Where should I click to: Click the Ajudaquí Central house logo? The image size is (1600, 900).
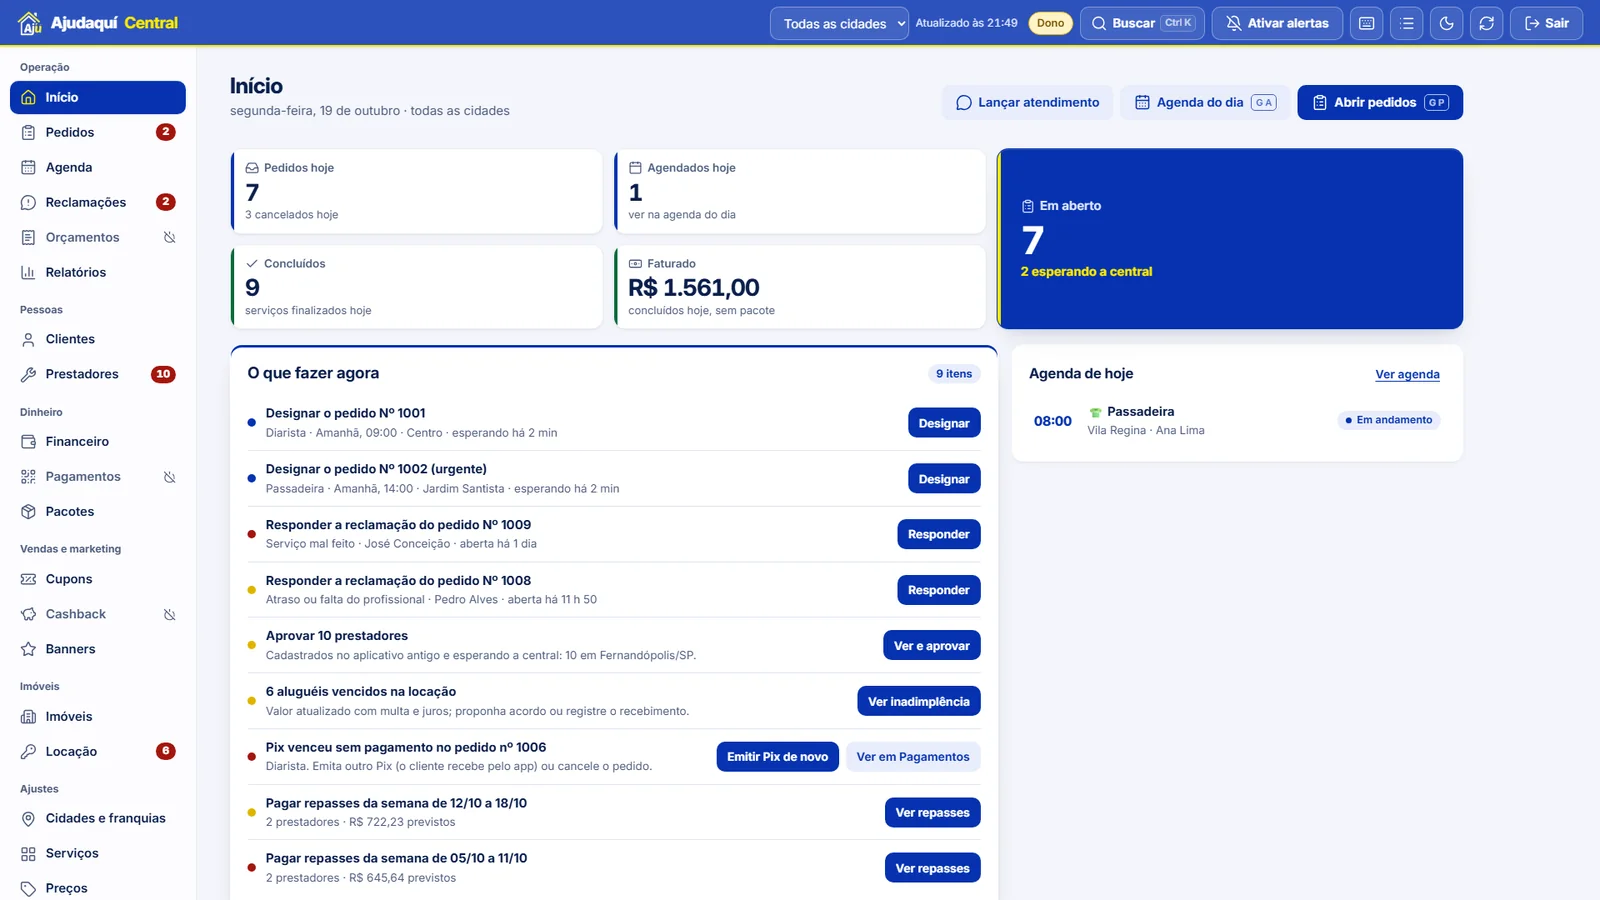click(30, 23)
